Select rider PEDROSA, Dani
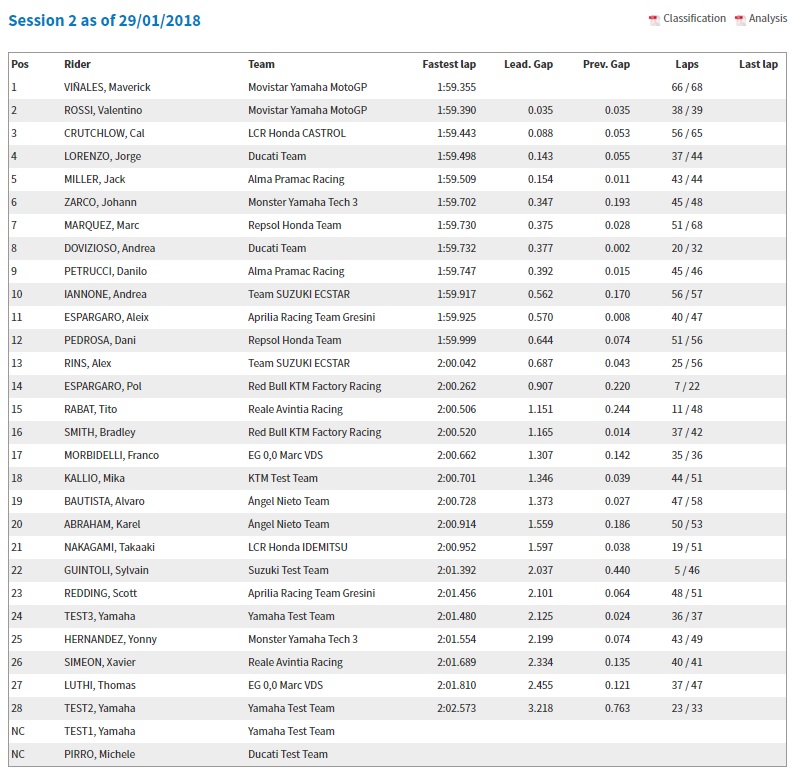Screen dimensions: 800x779 100,340
